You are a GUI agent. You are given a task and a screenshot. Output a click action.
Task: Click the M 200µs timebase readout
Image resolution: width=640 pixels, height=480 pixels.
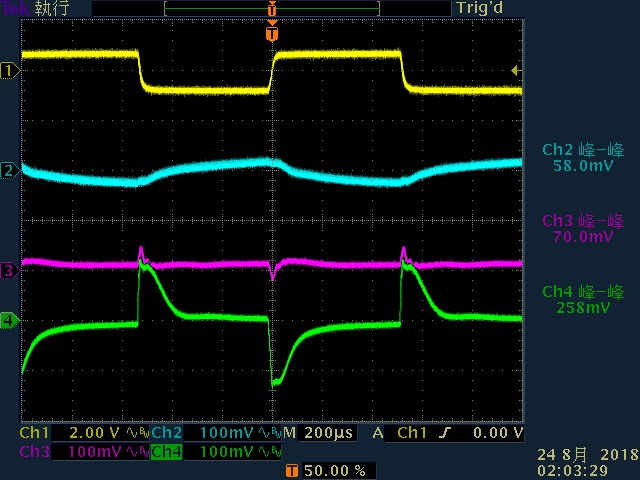tap(318, 433)
